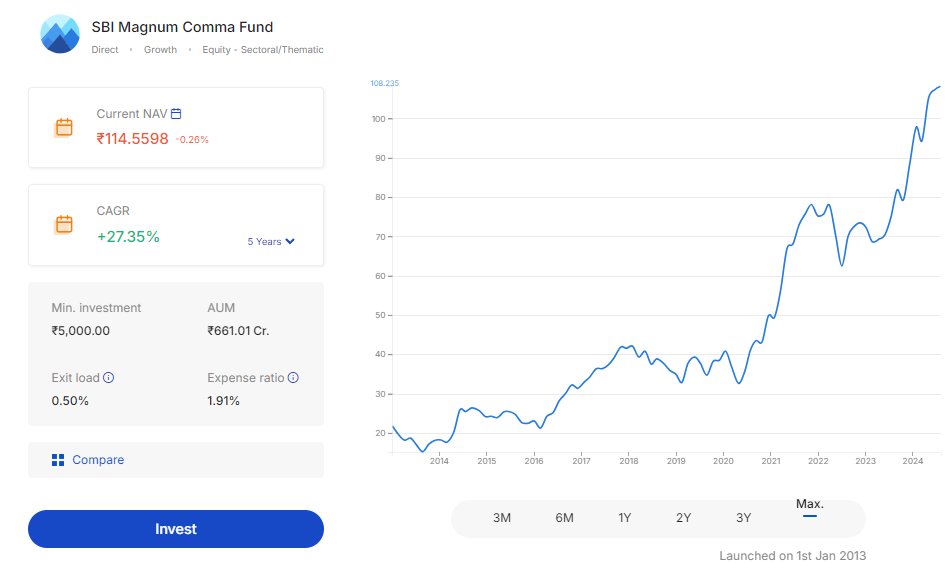Switch chart to 6M range
Screen dimensions: 945x580
(564, 518)
